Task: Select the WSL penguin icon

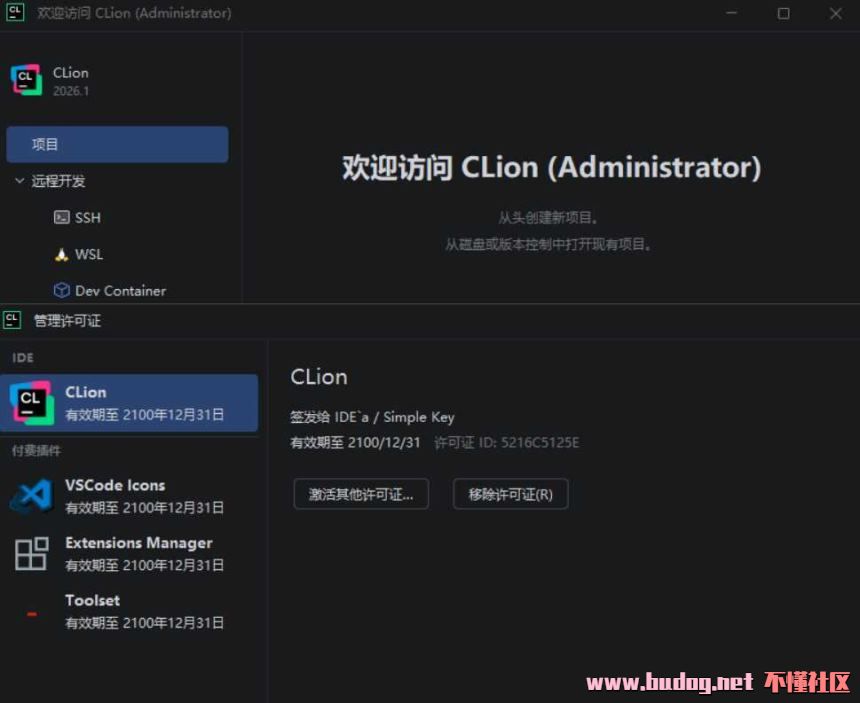Action: [x=61, y=254]
